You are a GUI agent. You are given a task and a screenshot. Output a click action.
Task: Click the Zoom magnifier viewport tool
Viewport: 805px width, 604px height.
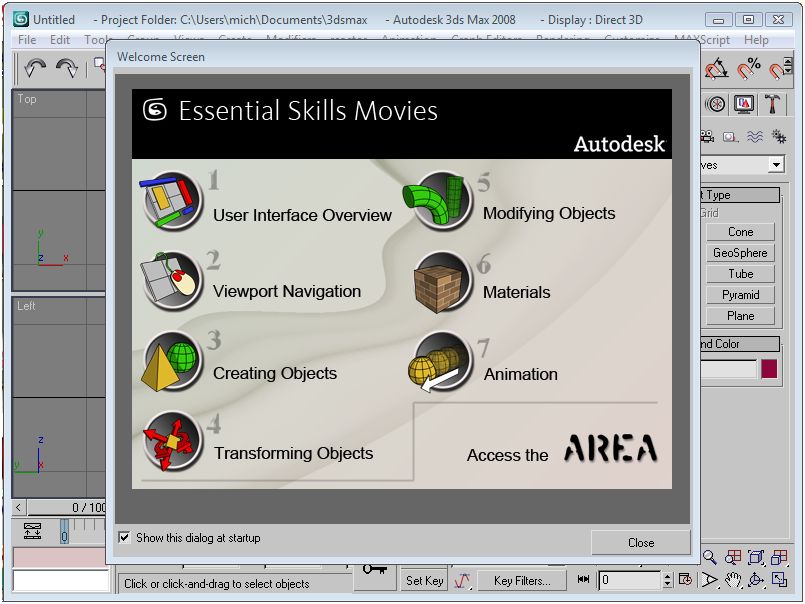coord(710,557)
